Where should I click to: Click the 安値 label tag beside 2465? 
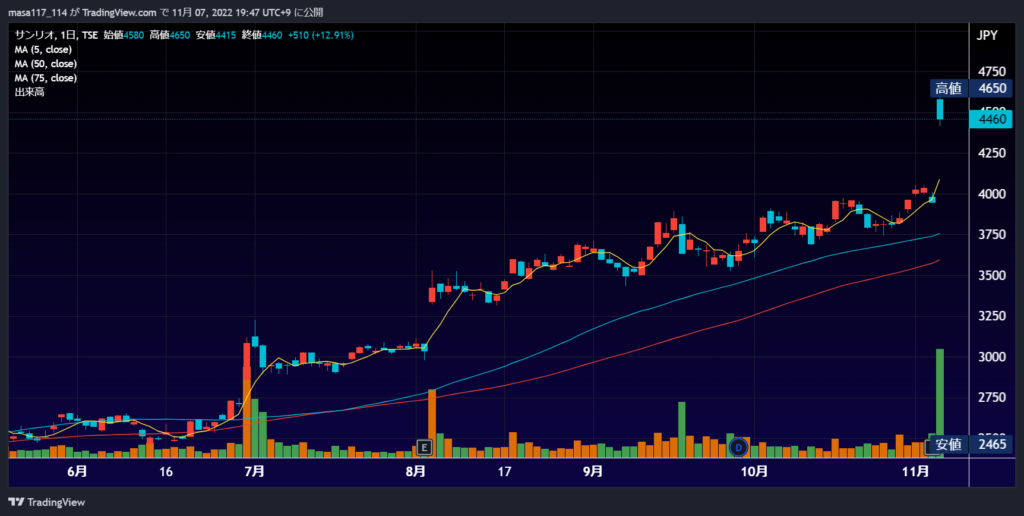948,444
